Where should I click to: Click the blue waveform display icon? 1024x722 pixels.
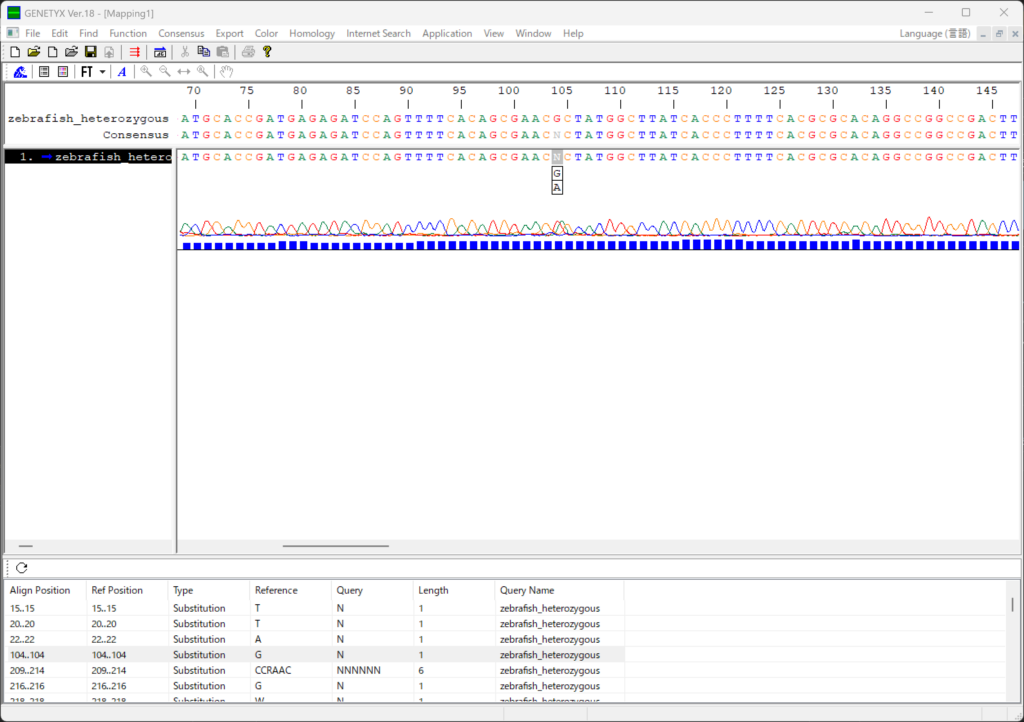20,72
